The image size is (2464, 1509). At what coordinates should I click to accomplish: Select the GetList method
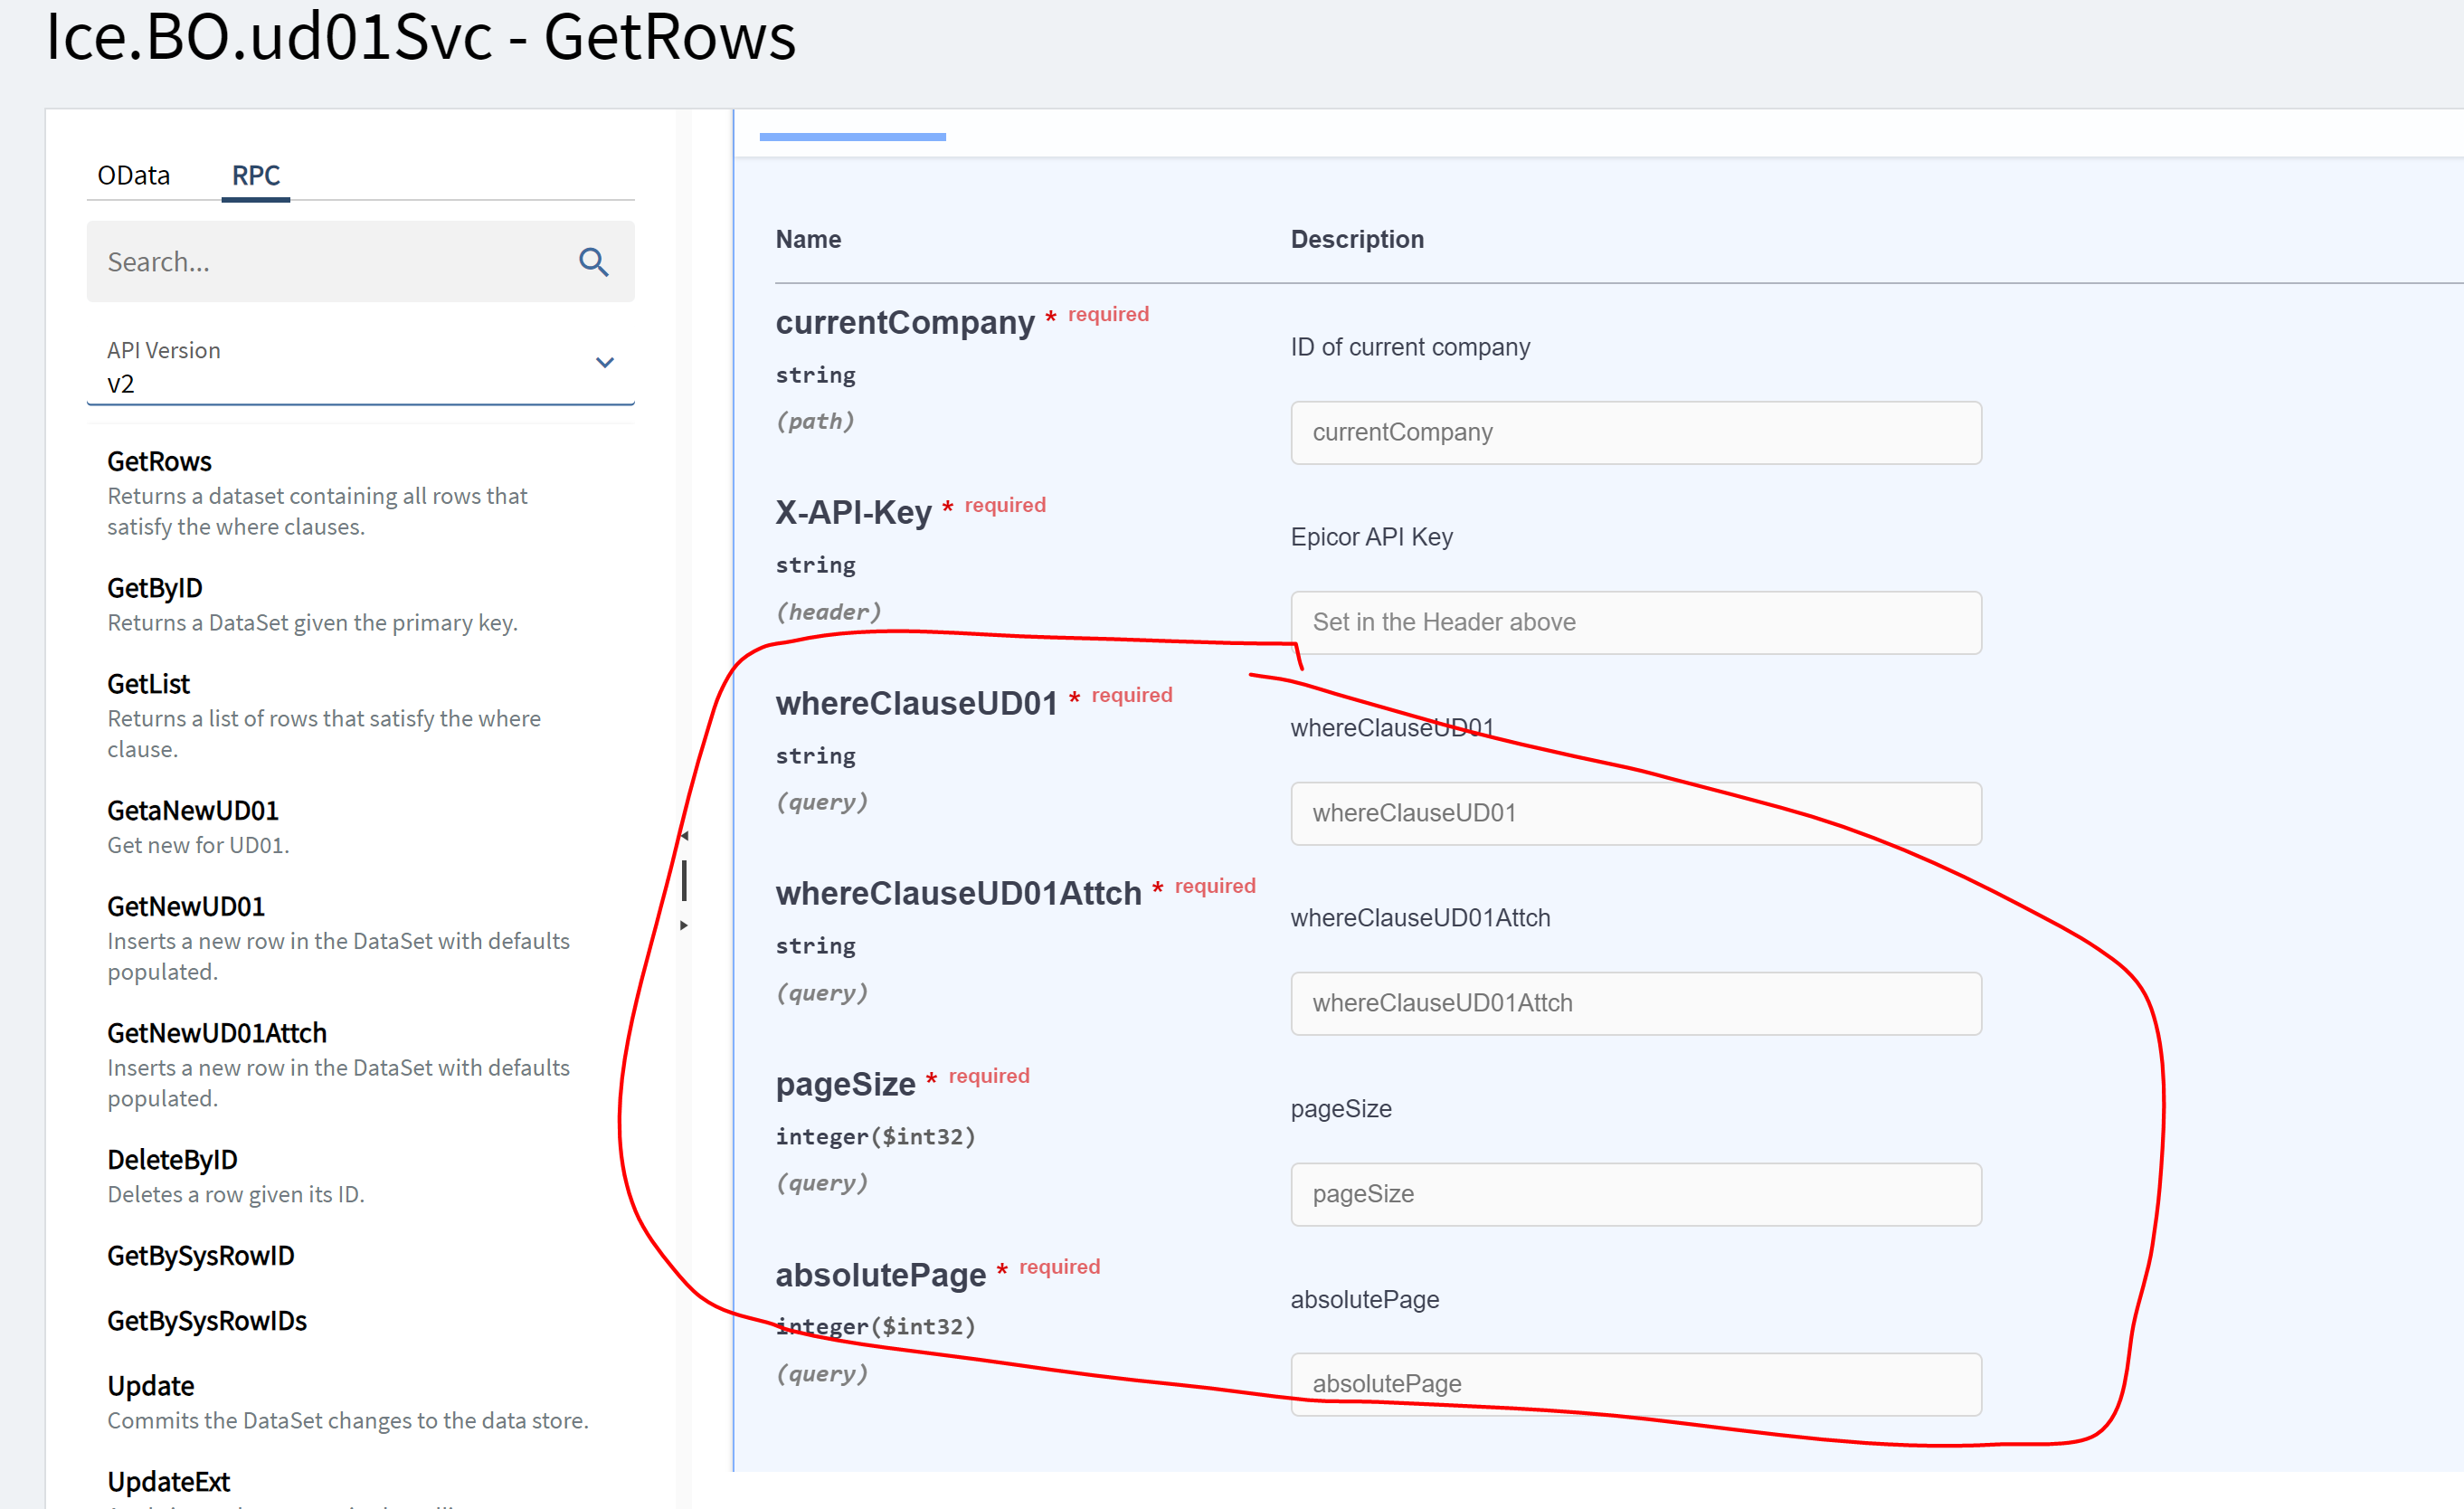click(x=148, y=683)
